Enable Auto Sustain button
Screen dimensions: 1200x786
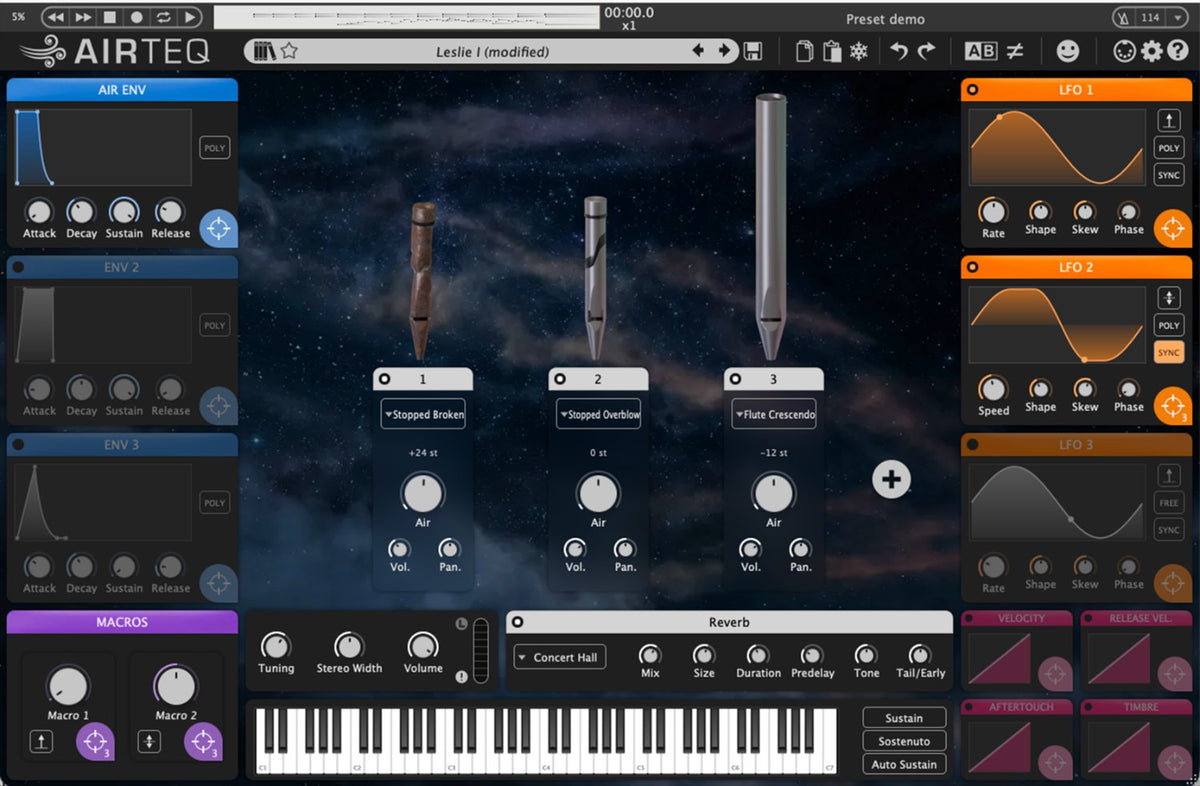click(x=904, y=764)
